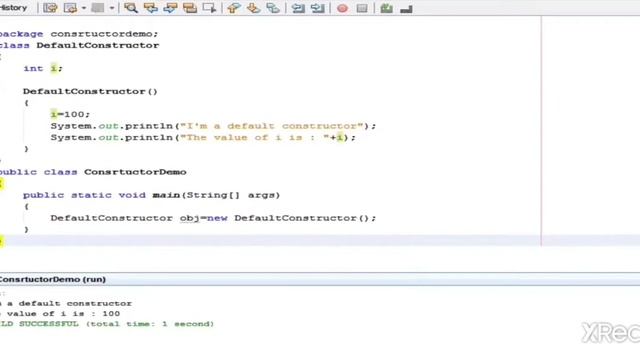Screen dimensions: 640x360
Task: Select the ConsrtuctorDemo (run) output tab
Action: point(52,280)
